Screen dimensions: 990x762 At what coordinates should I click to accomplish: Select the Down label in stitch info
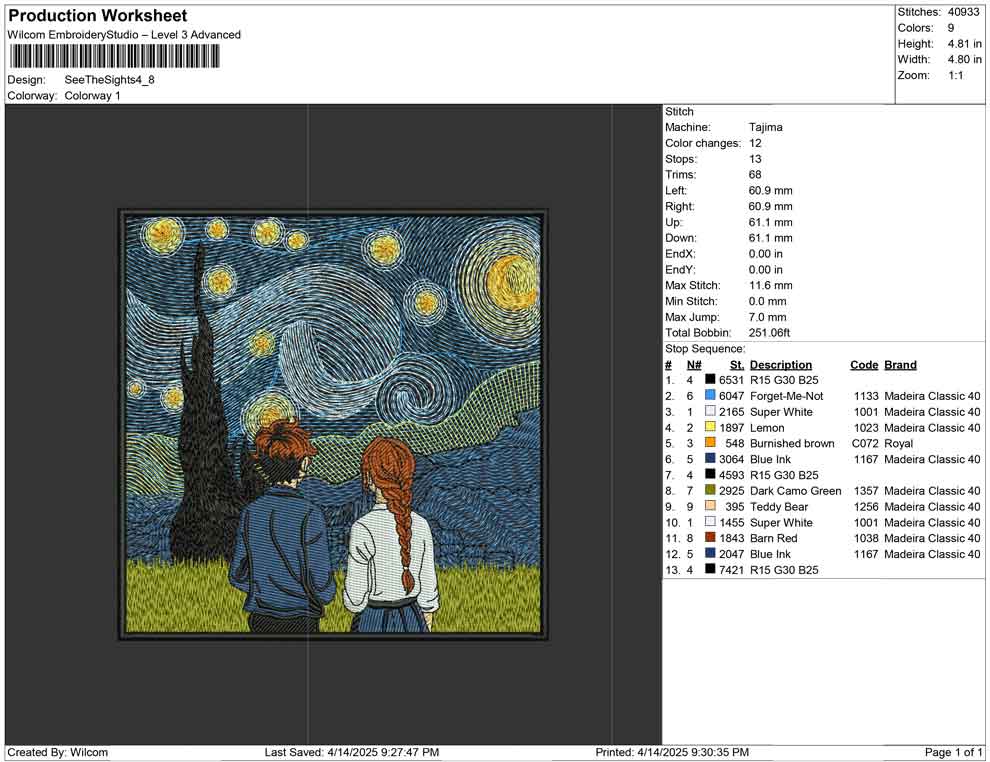click(x=681, y=238)
